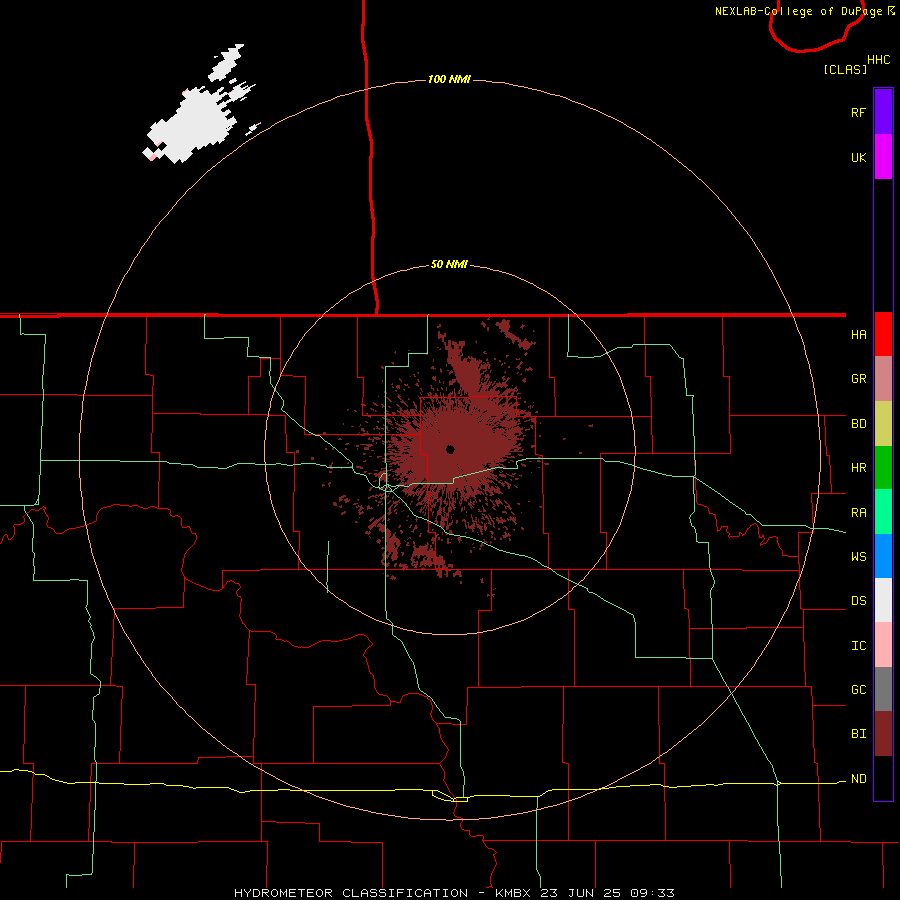Click the 100 NMI range ring label
The image size is (900, 900).
(x=449, y=79)
